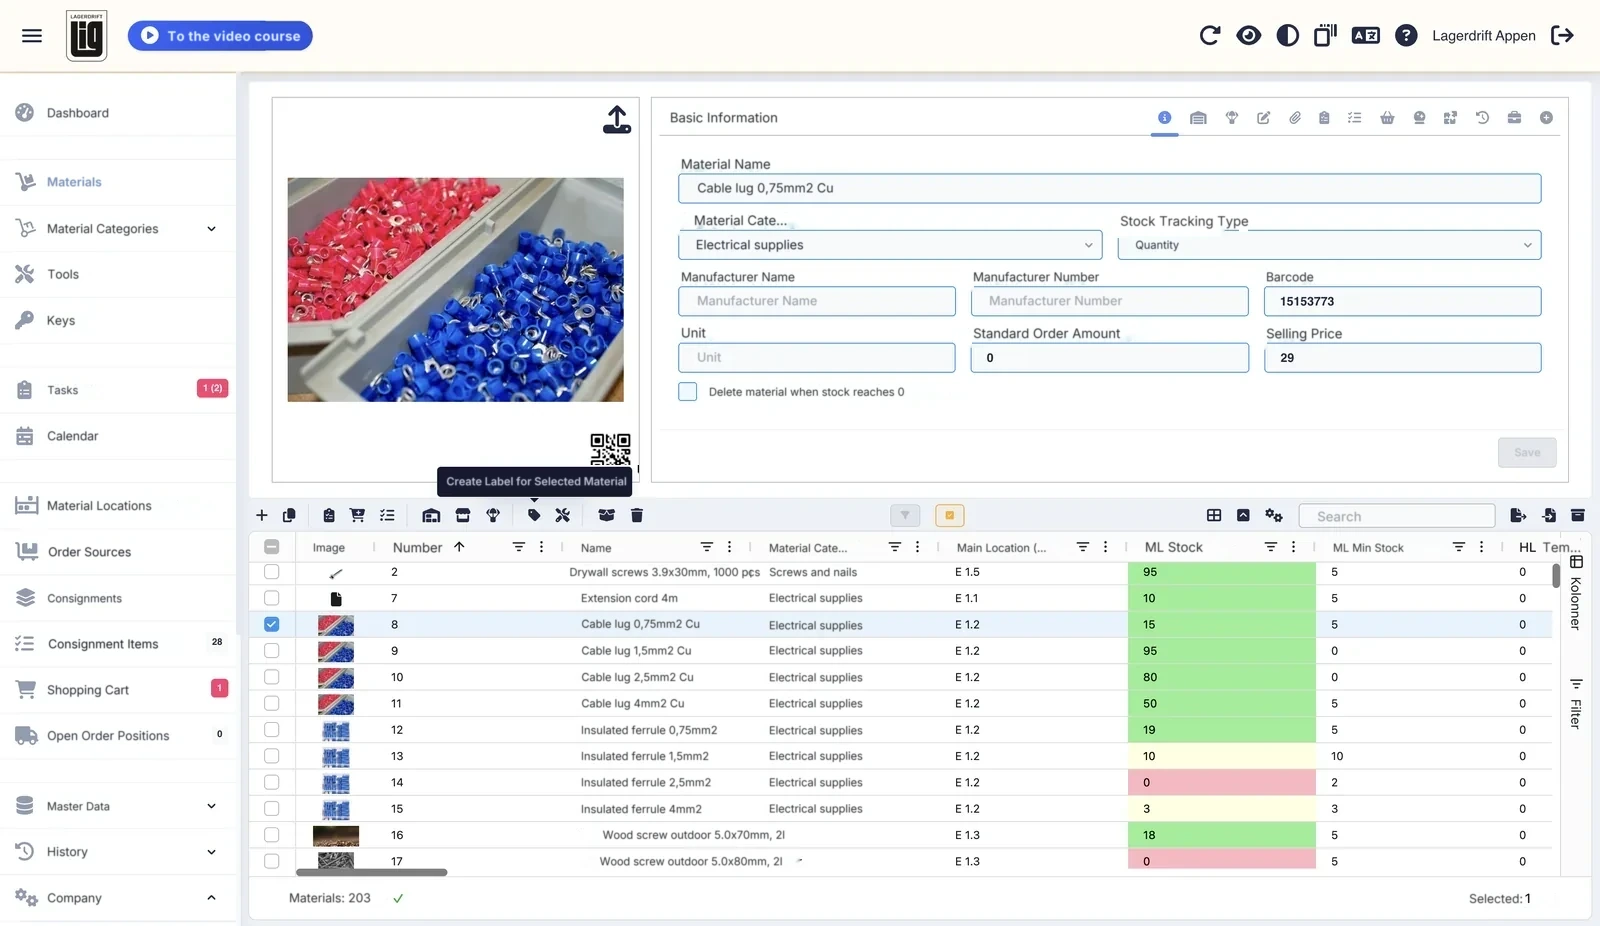The width and height of the screenshot is (1600, 926).
Task: Click 'To the video course' button
Action: (x=220, y=36)
